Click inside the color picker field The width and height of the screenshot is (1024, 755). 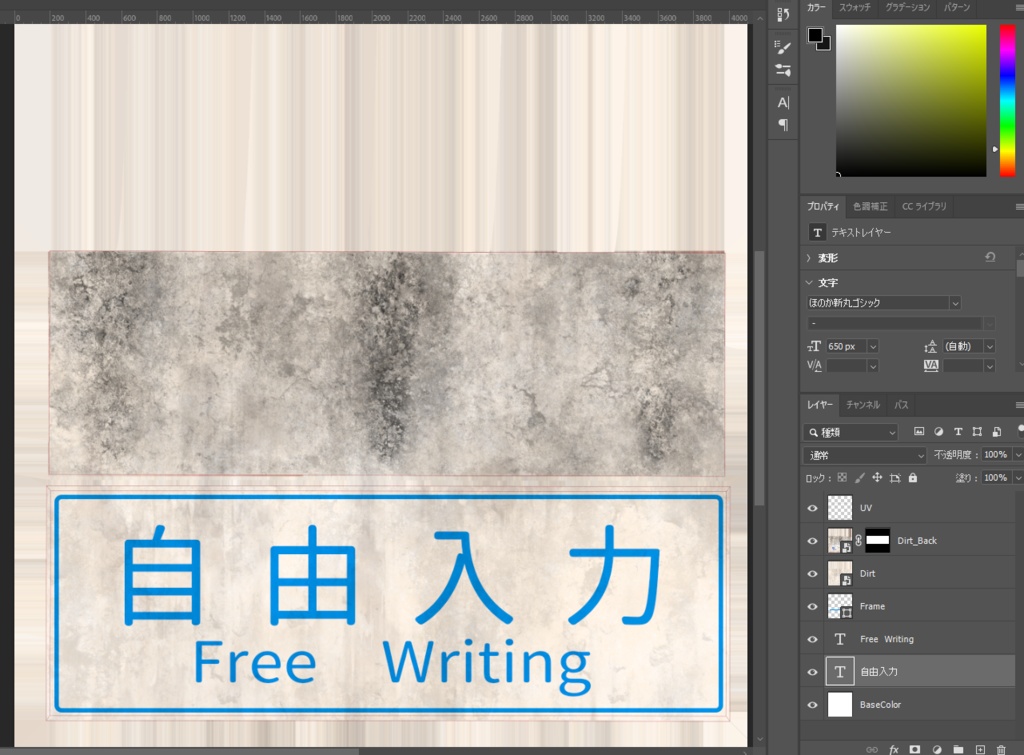[x=911, y=101]
